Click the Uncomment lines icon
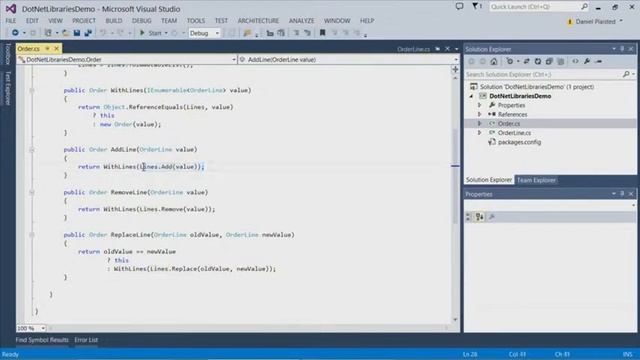 (x=307, y=33)
